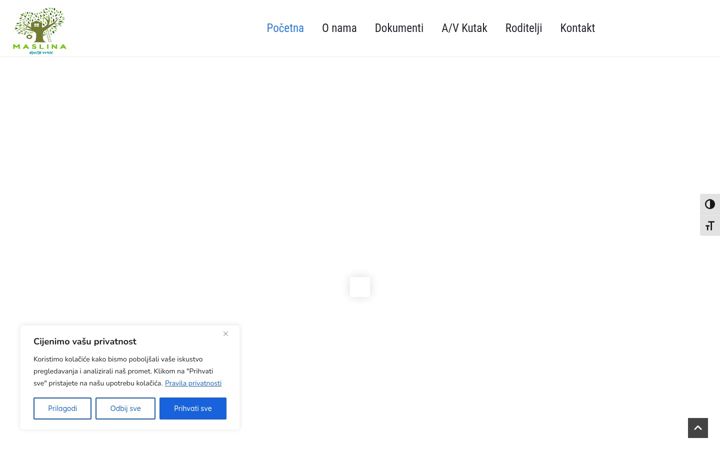Close the cookie privacy banner
Viewport: 720px width, 450px height.
pyautogui.click(x=225, y=334)
